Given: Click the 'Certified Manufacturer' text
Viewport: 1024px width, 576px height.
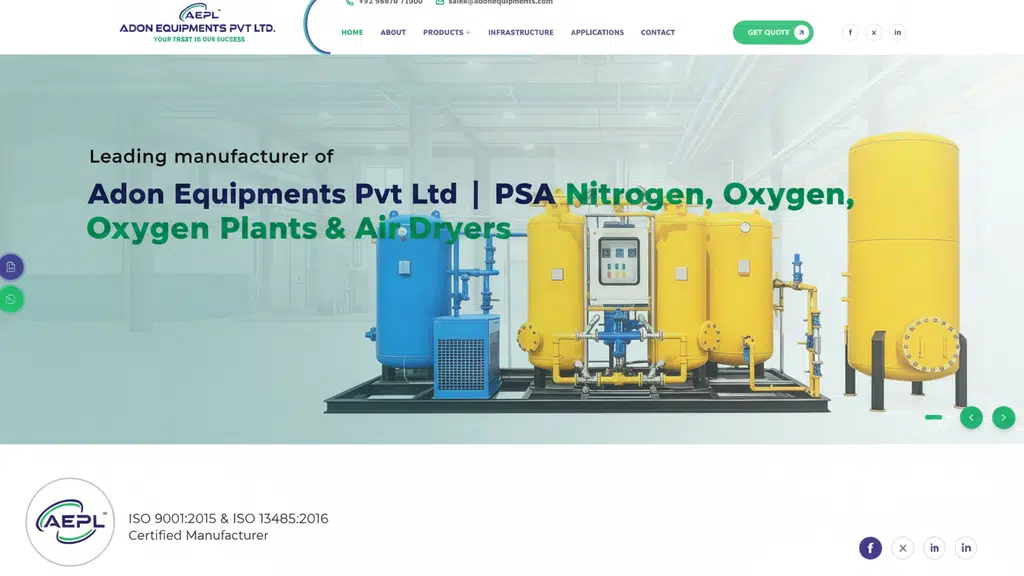Looking at the screenshot, I should 198,536.
